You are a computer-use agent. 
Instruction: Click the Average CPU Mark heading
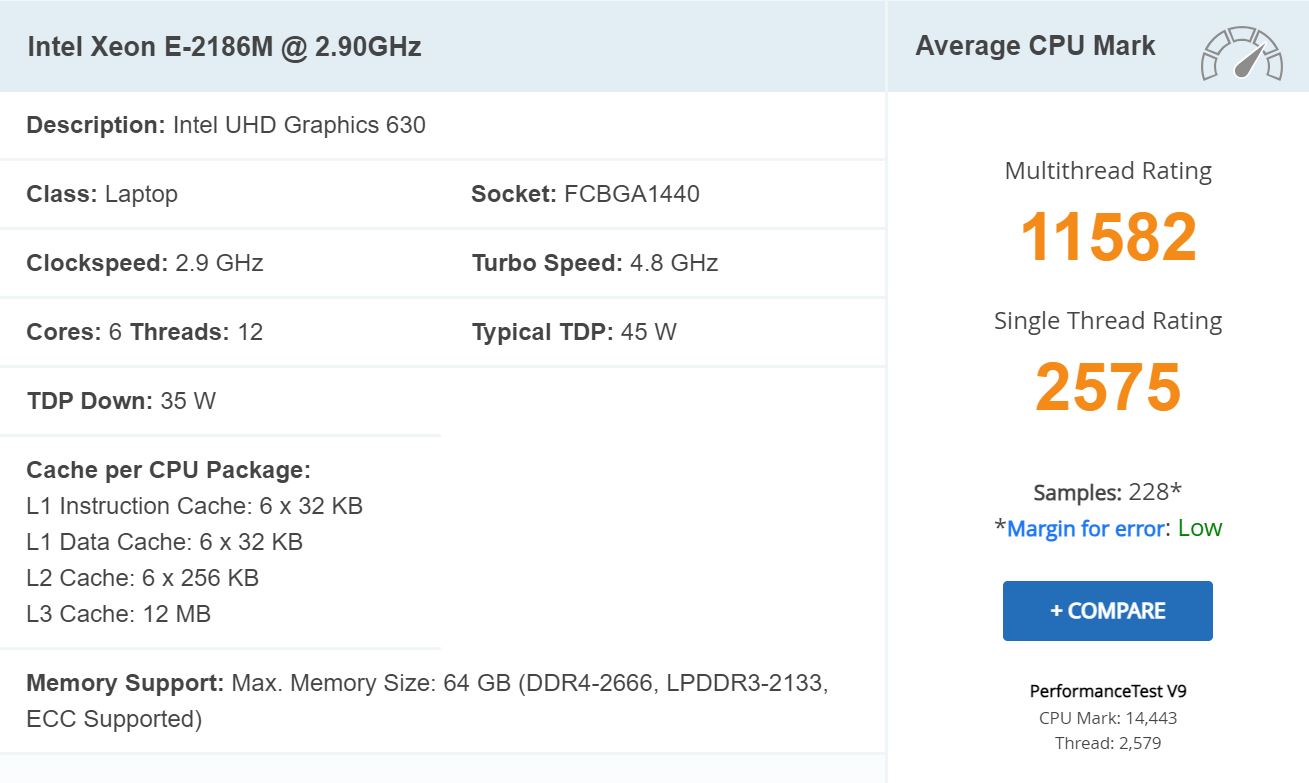pos(1035,46)
